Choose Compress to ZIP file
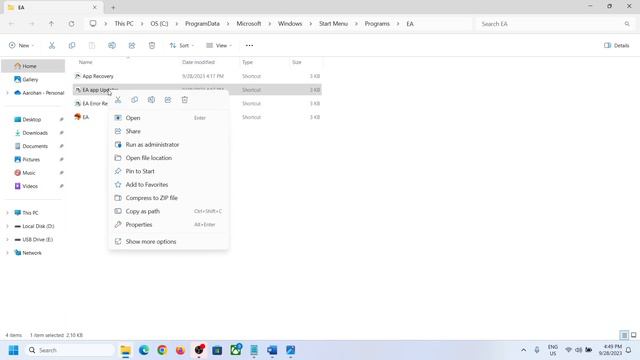The width and height of the screenshot is (640, 360). point(169,198)
